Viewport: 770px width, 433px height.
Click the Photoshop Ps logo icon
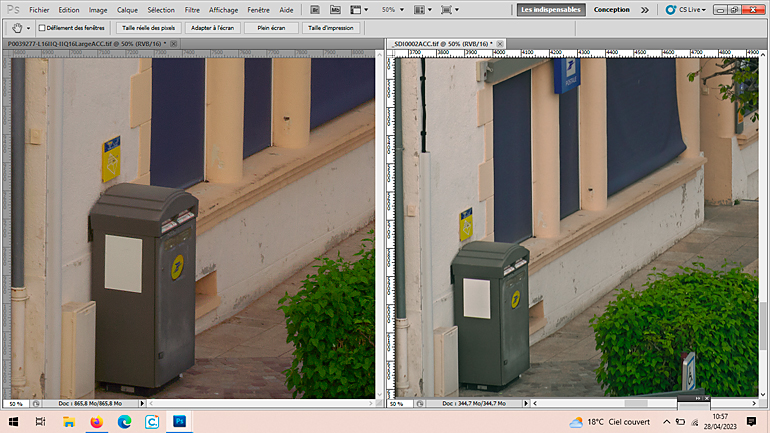13,9
